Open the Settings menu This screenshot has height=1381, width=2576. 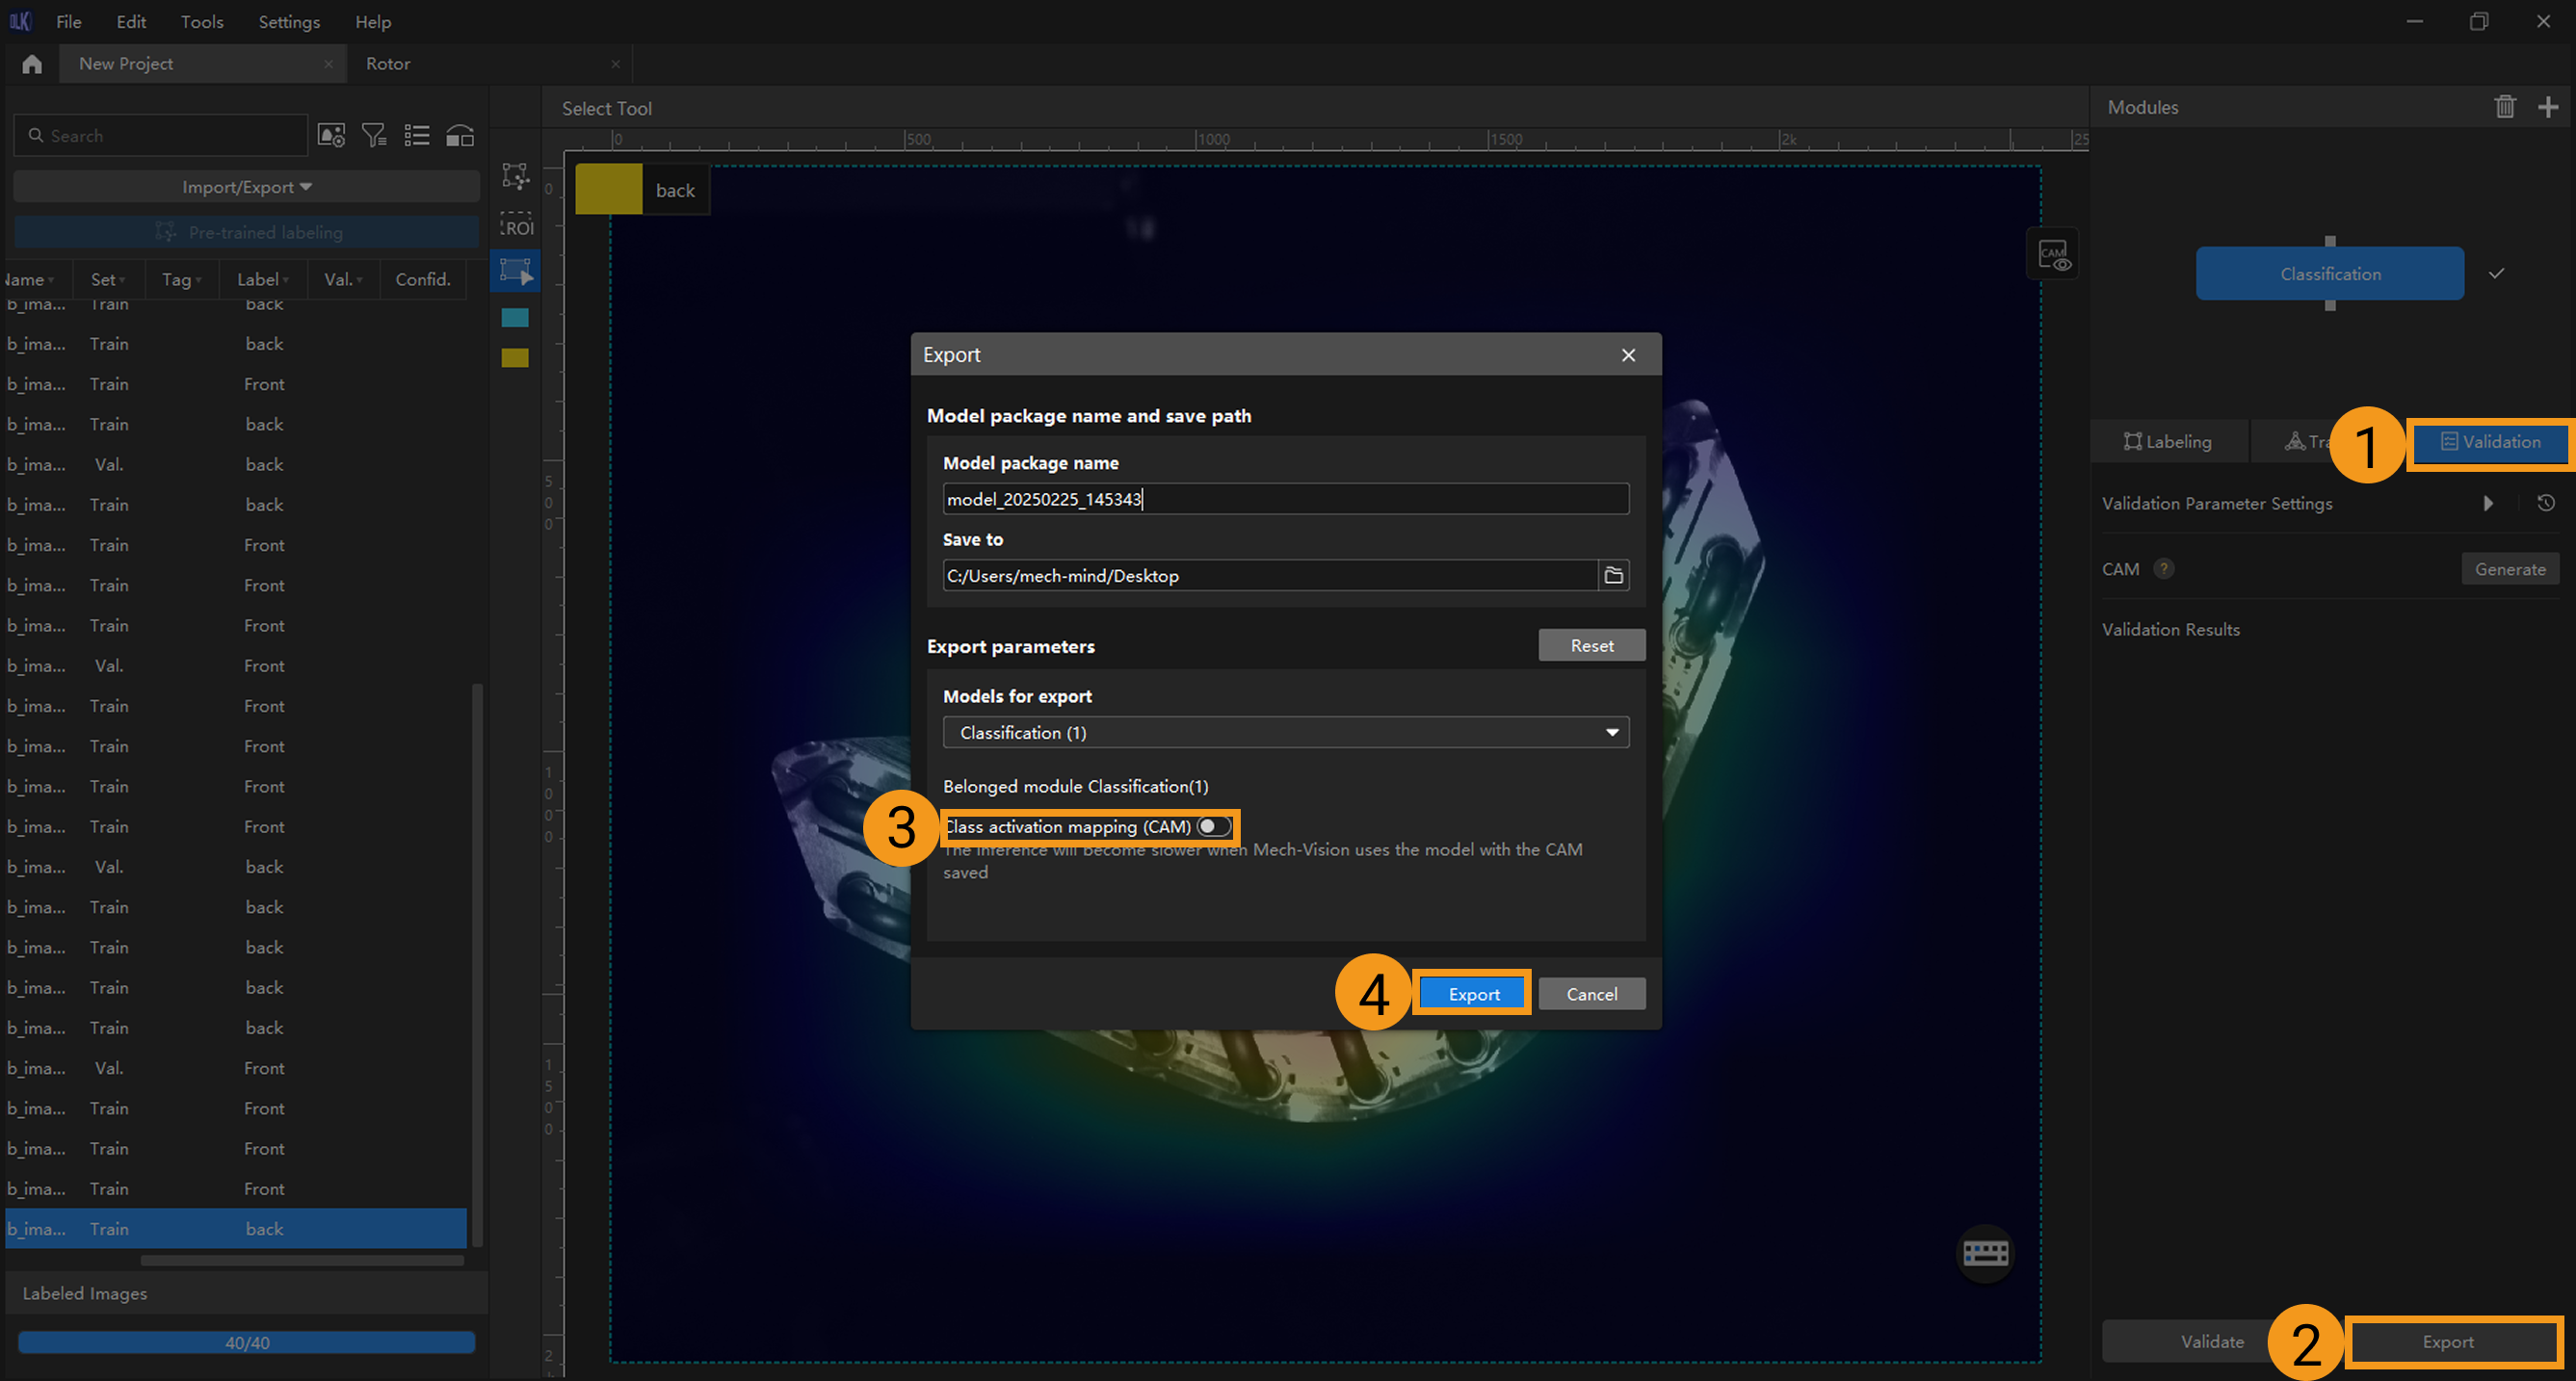289,21
